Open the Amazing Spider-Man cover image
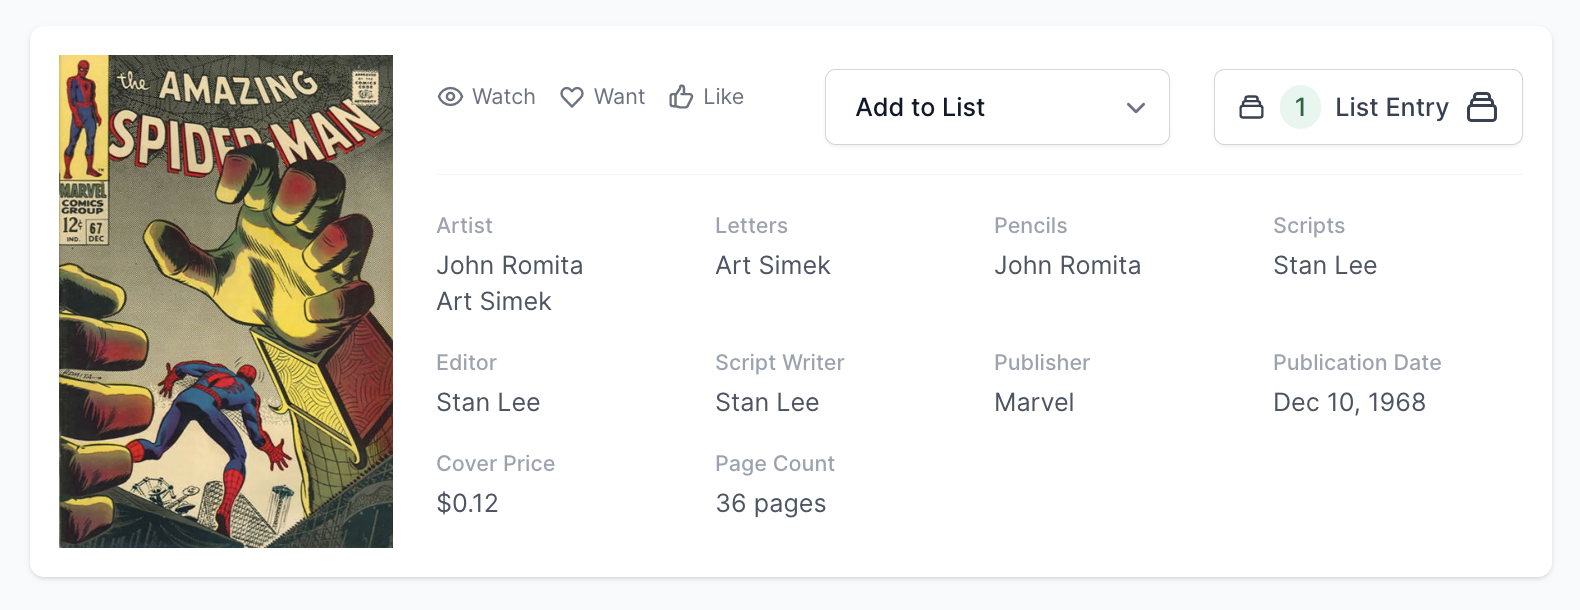The image size is (1580, 610). click(226, 301)
